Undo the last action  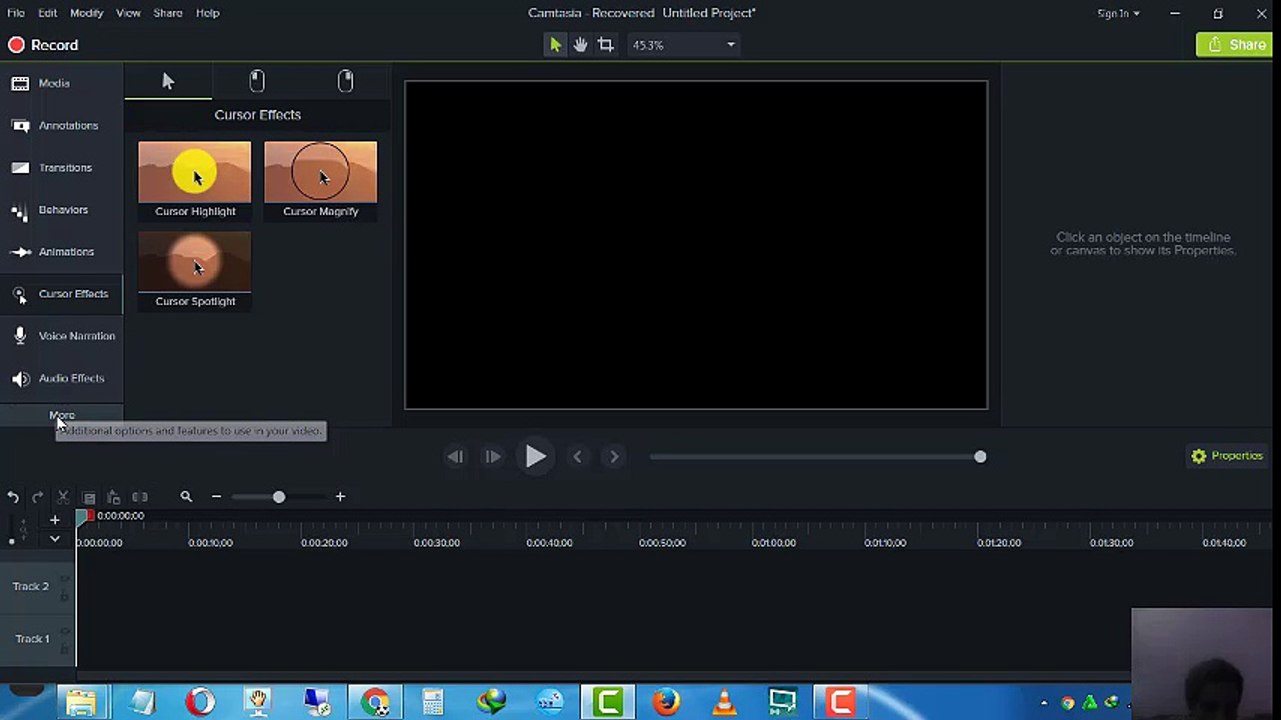pos(13,497)
